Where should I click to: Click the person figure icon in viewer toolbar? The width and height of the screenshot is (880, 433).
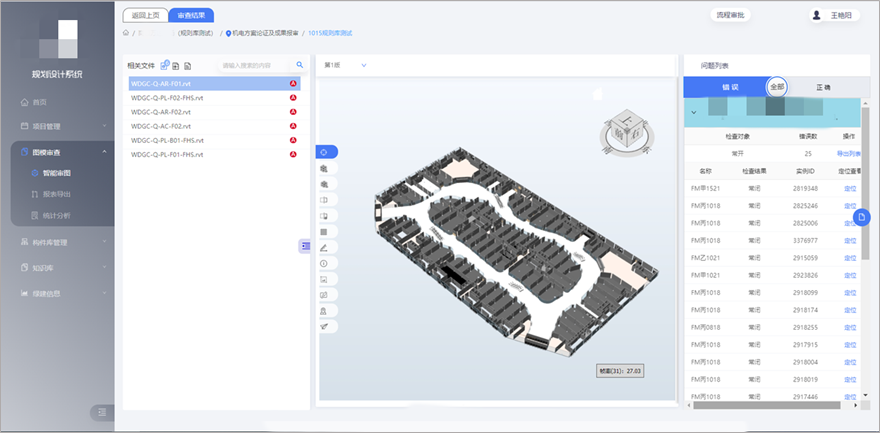(324, 310)
